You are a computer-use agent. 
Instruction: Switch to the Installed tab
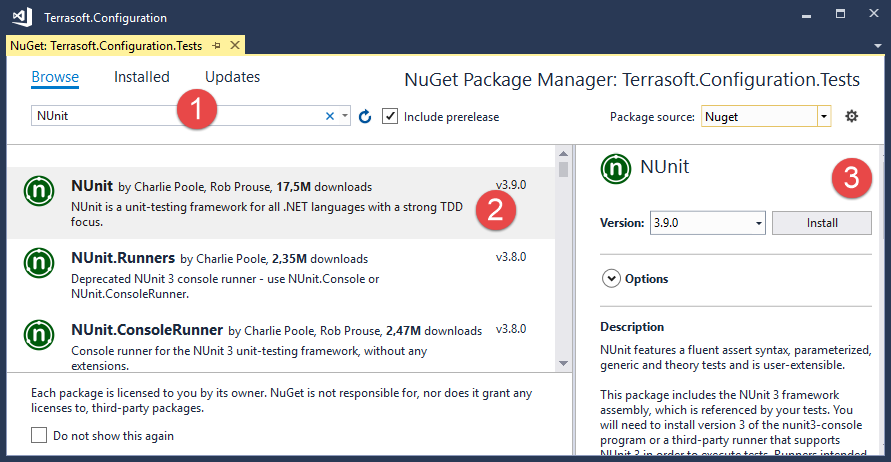point(141,77)
